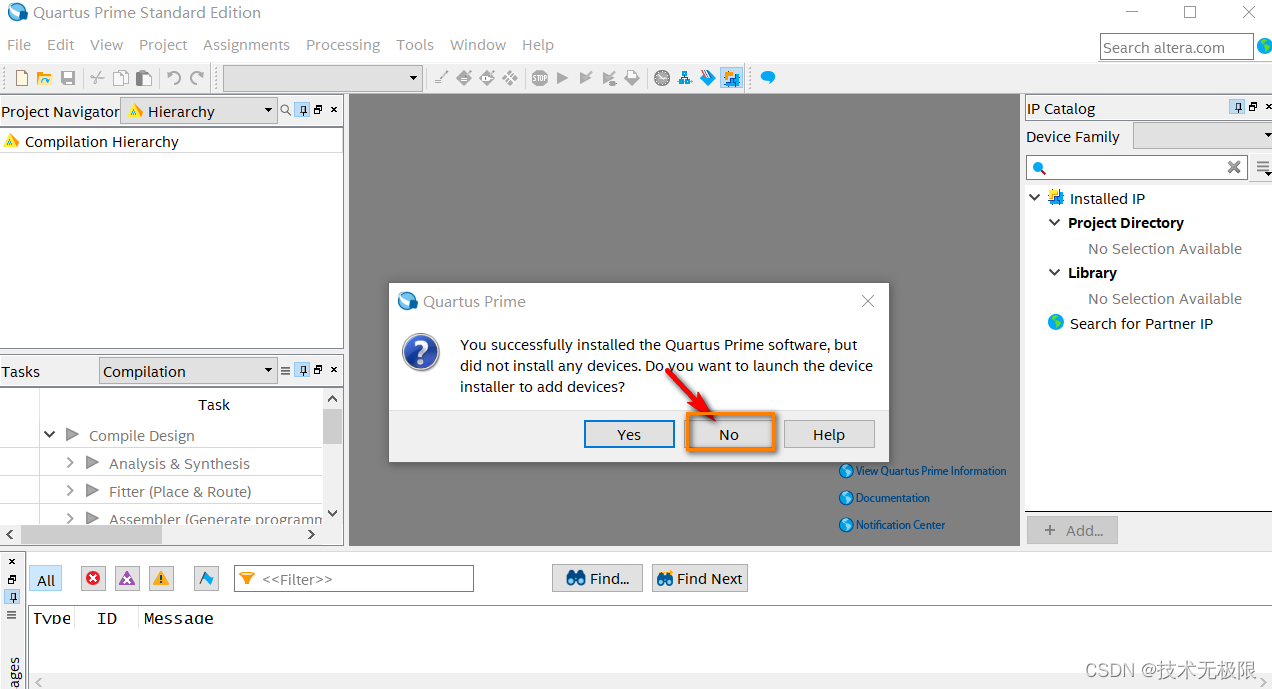Click the Search altera.com input field
The width and height of the screenshot is (1272, 689).
(1176, 47)
